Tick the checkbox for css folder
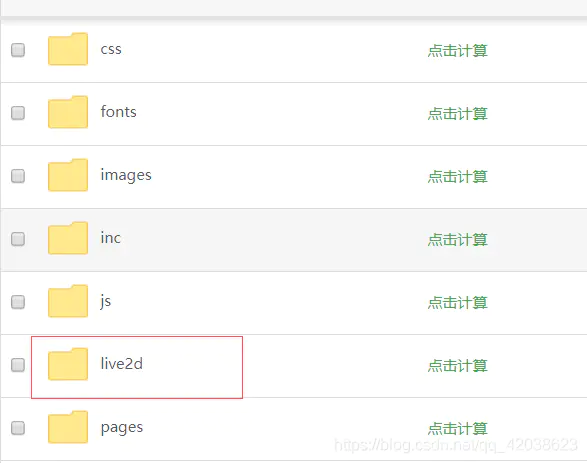This screenshot has height=463, width=587. pos(18,50)
